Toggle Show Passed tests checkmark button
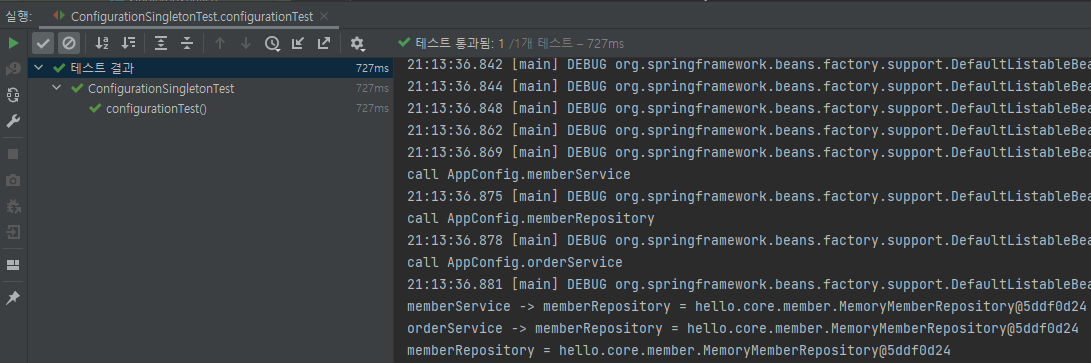 click(43, 43)
